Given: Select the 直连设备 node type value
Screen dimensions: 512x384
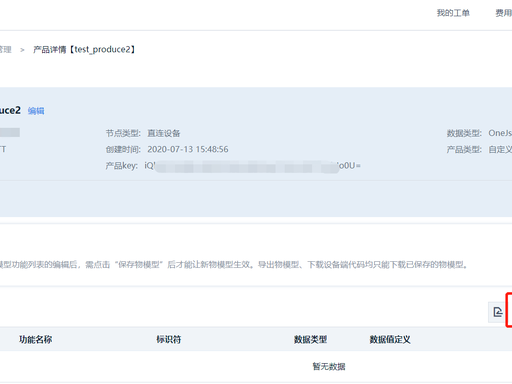Looking at the screenshot, I should coord(164,133).
